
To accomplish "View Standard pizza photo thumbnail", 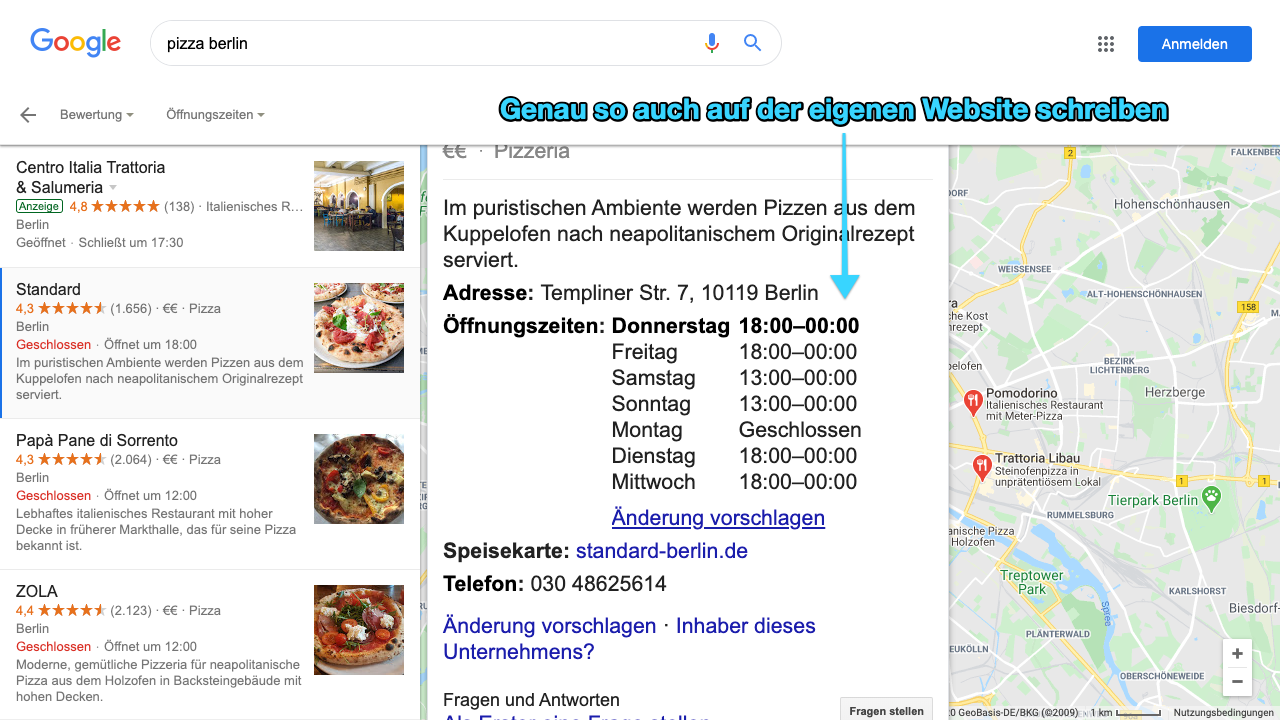I will [x=359, y=328].
